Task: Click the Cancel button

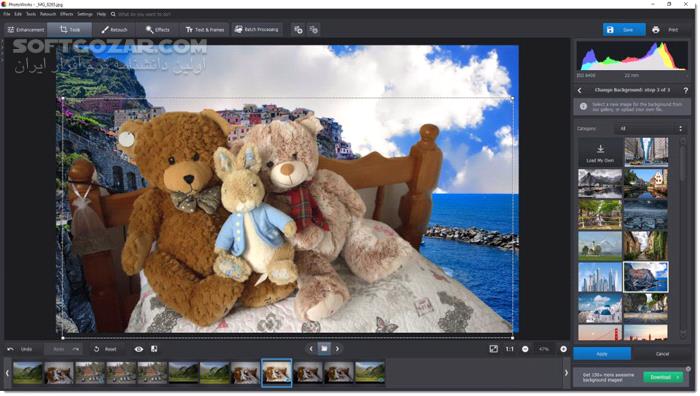Action: tap(662, 354)
